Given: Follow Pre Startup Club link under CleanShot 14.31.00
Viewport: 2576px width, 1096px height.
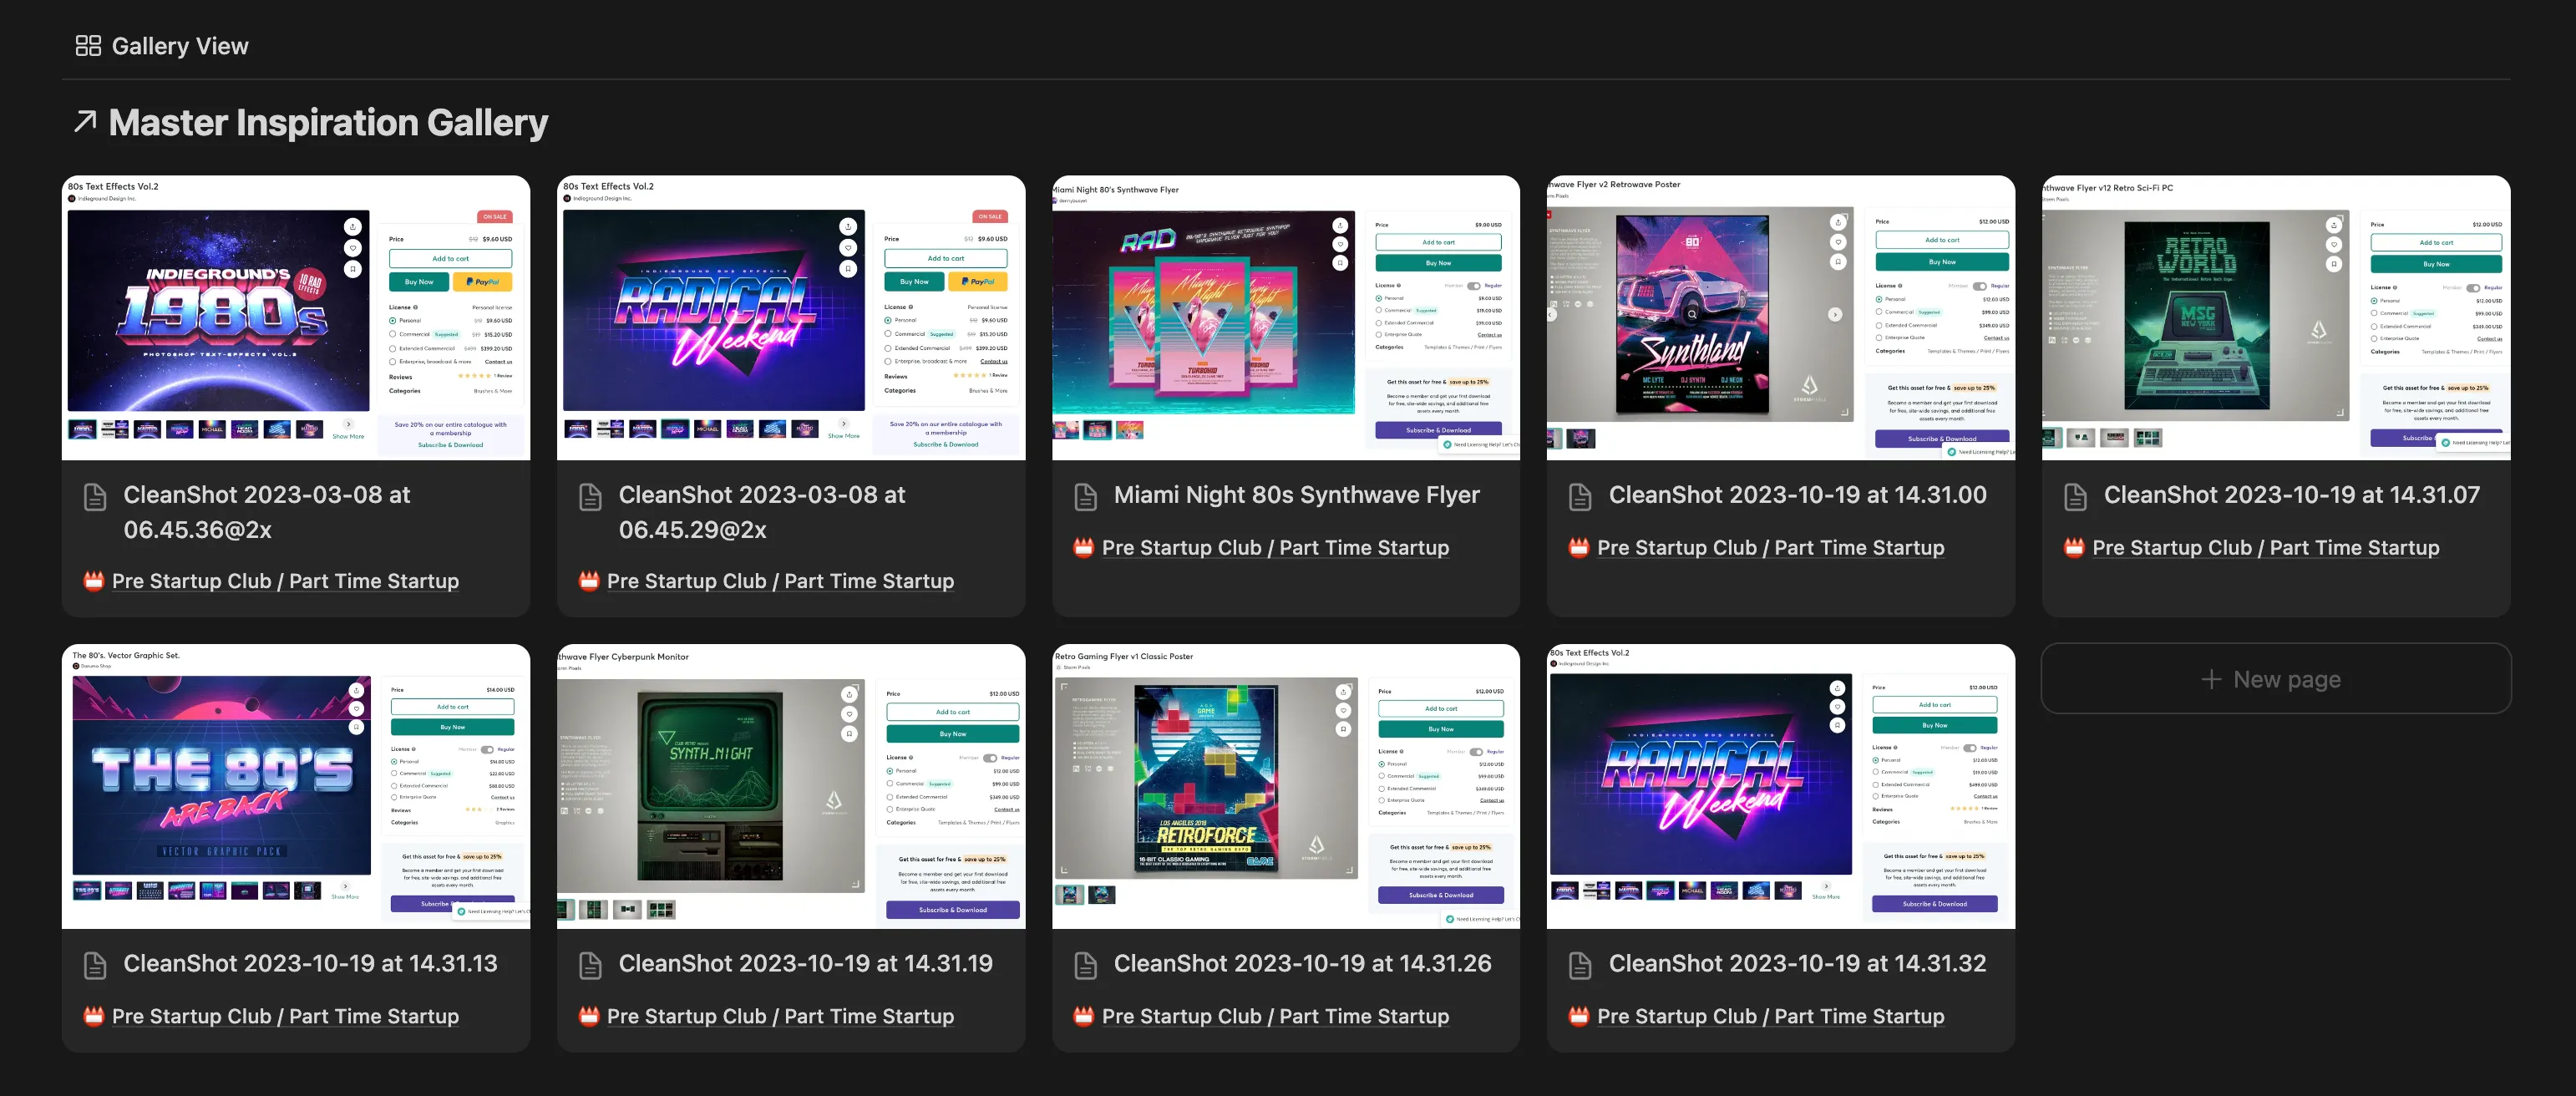Looking at the screenshot, I should (x=1770, y=548).
